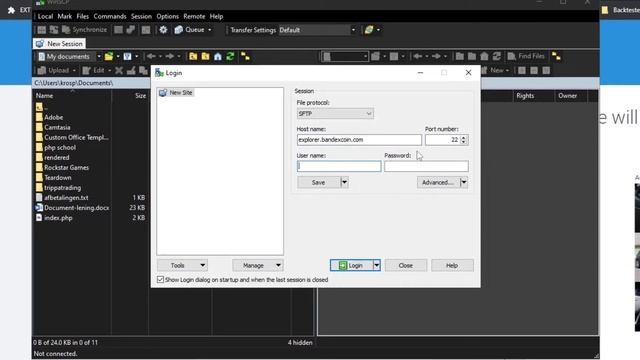Sort local files by Size column

pos(131,96)
